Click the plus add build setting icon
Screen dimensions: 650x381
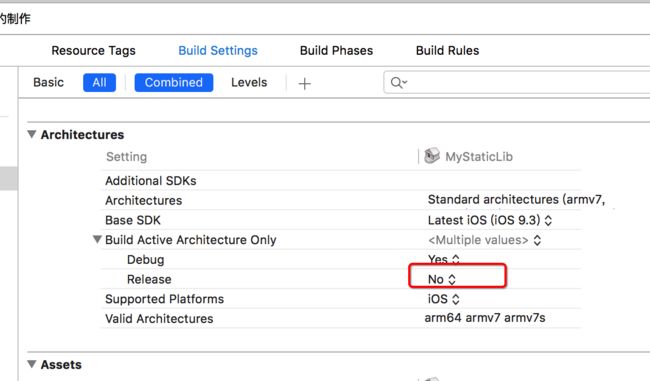[304, 83]
